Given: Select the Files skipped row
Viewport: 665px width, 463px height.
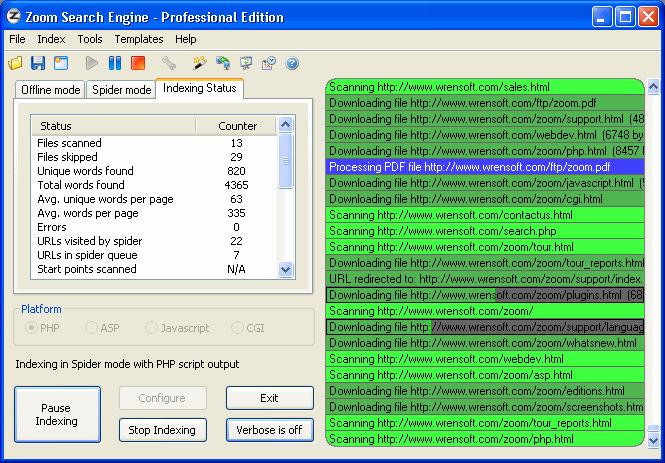Looking at the screenshot, I should (x=155, y=157).
